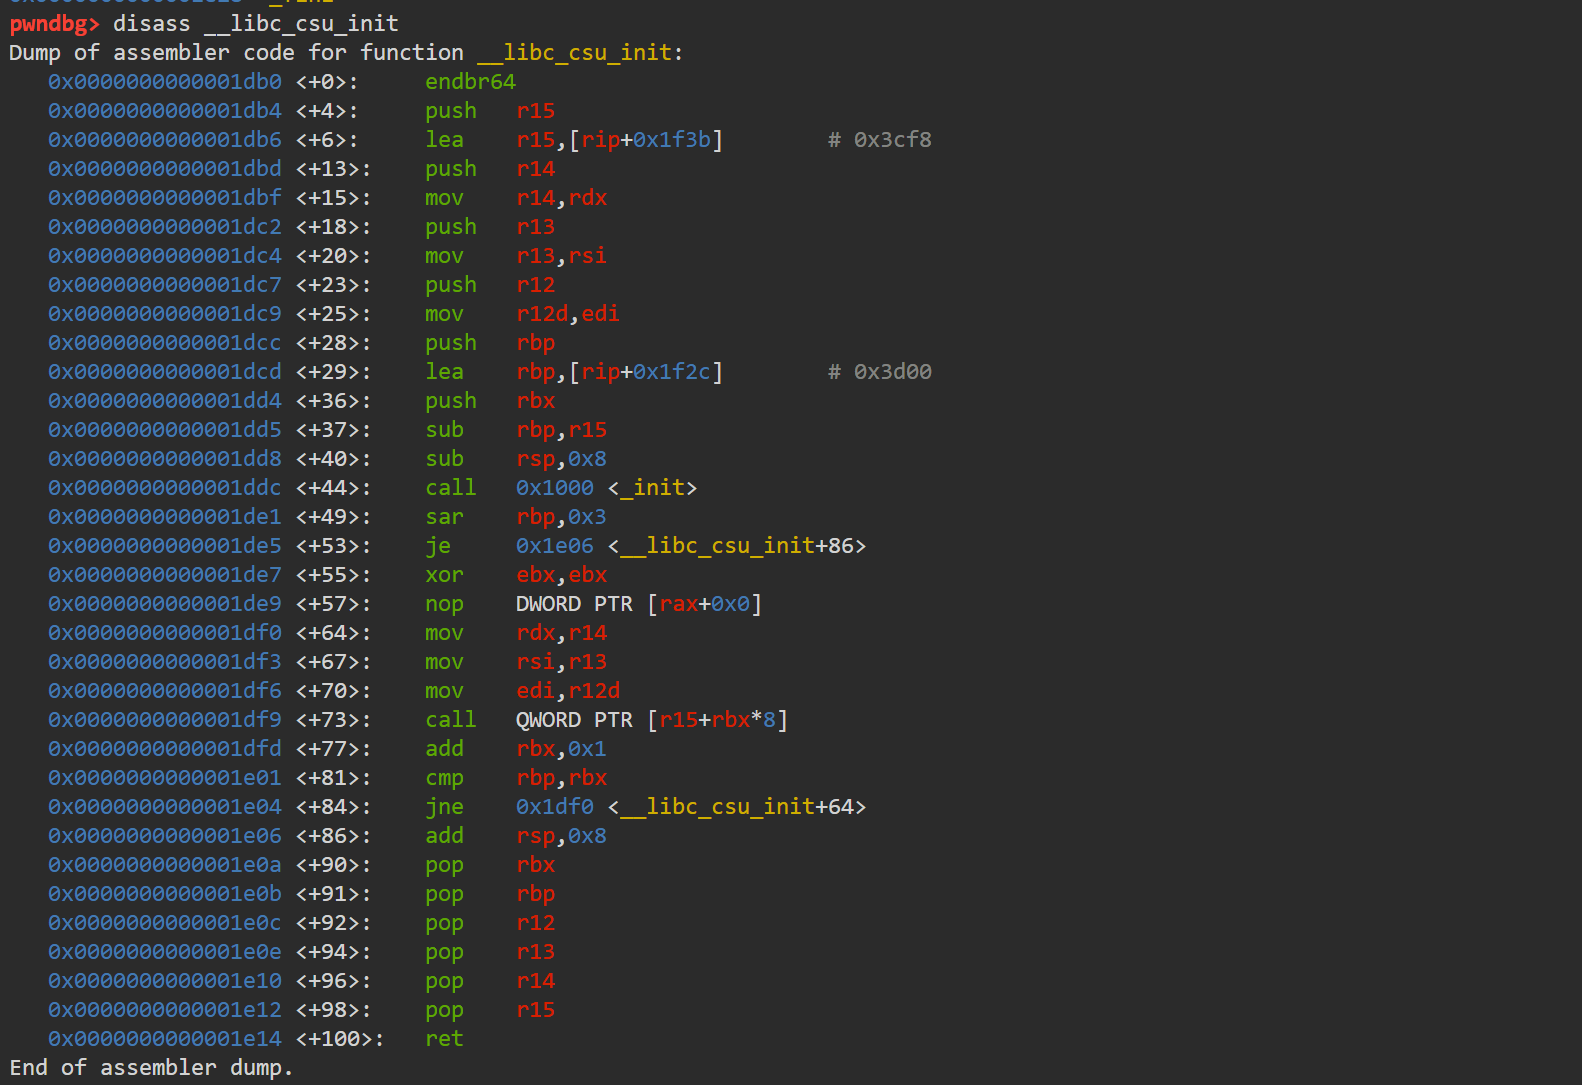Viewport: 1582px width, 1085px height.
Task: Click address 0x0000000000001e0e
Action: coord(165,951)
